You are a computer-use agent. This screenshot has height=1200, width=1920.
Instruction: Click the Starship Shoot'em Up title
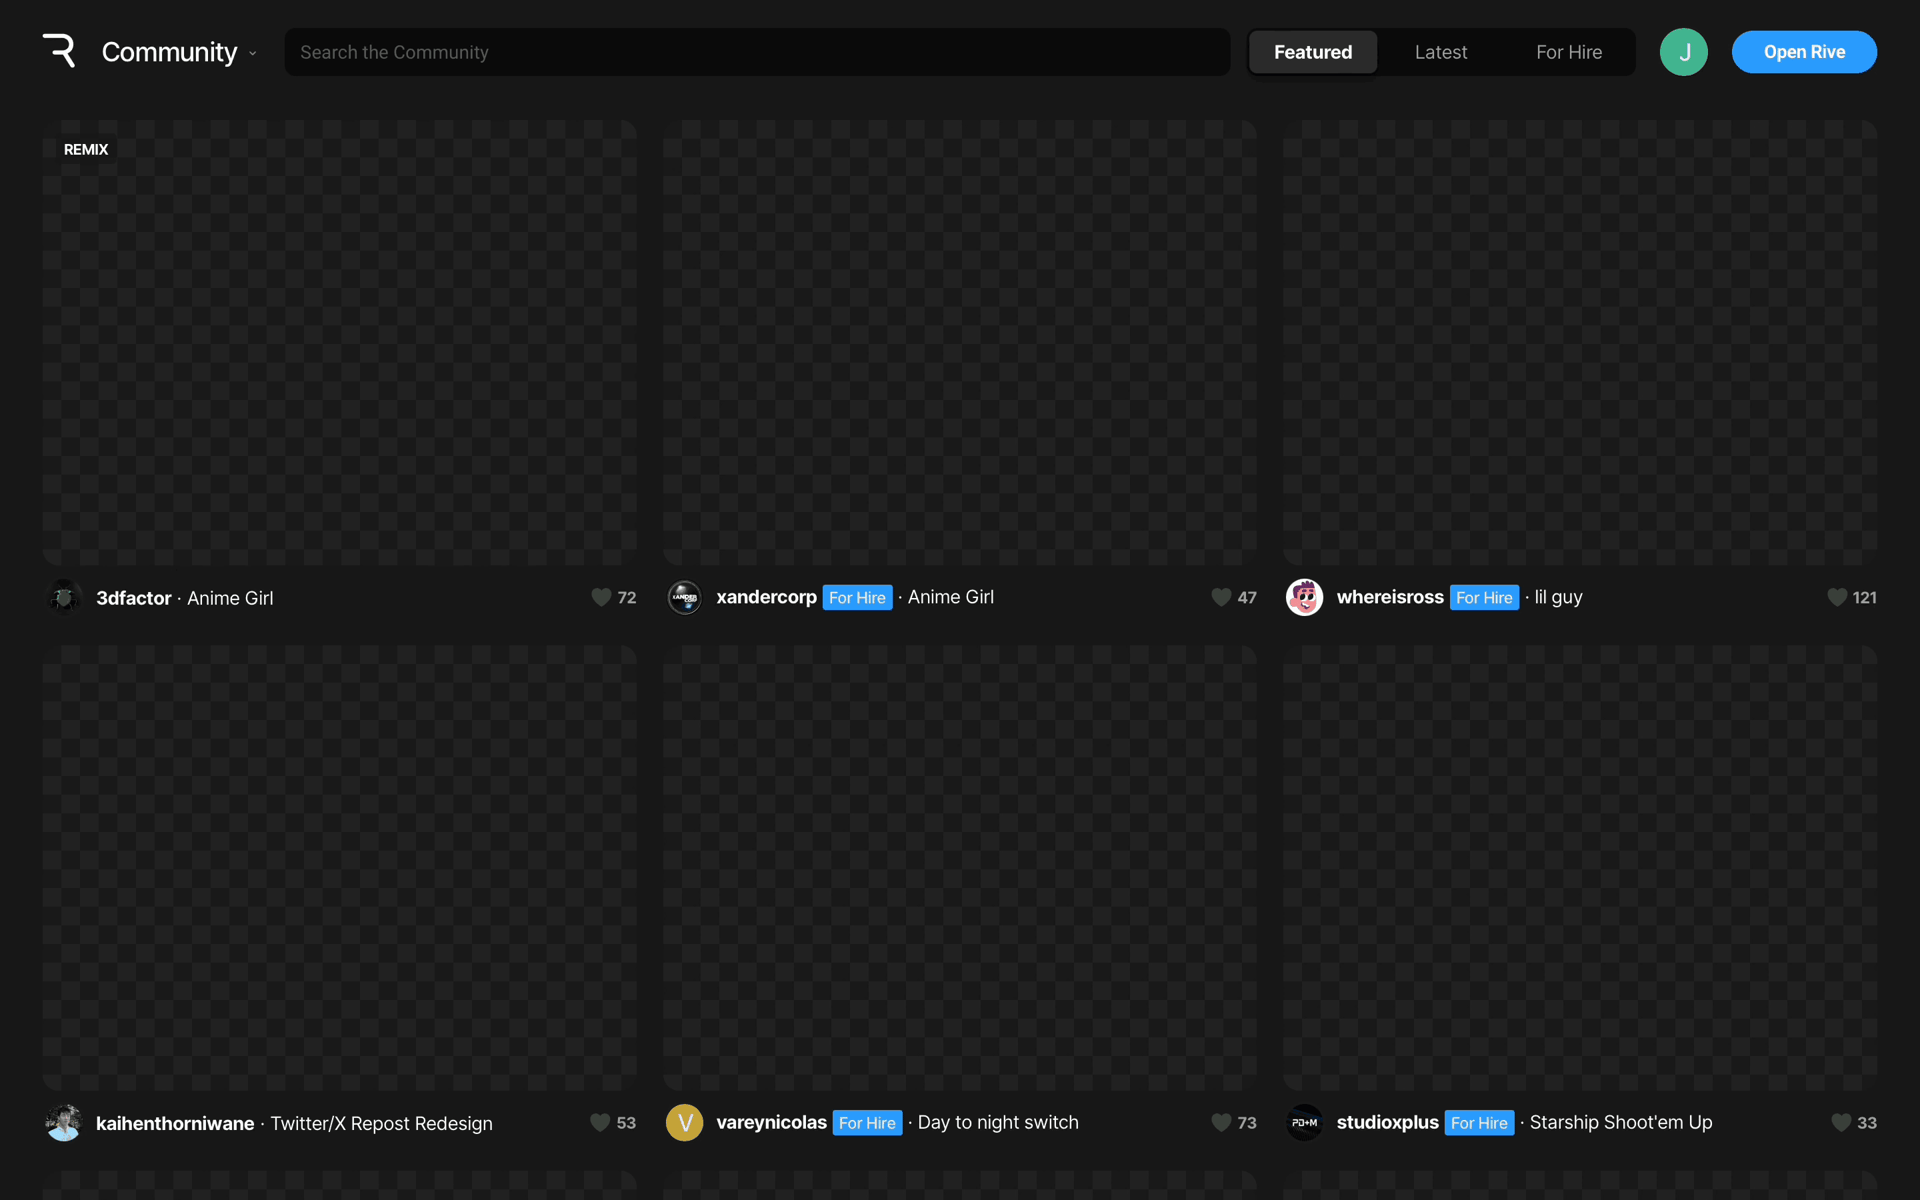pyautogui.click(x=1621, y=1122)
